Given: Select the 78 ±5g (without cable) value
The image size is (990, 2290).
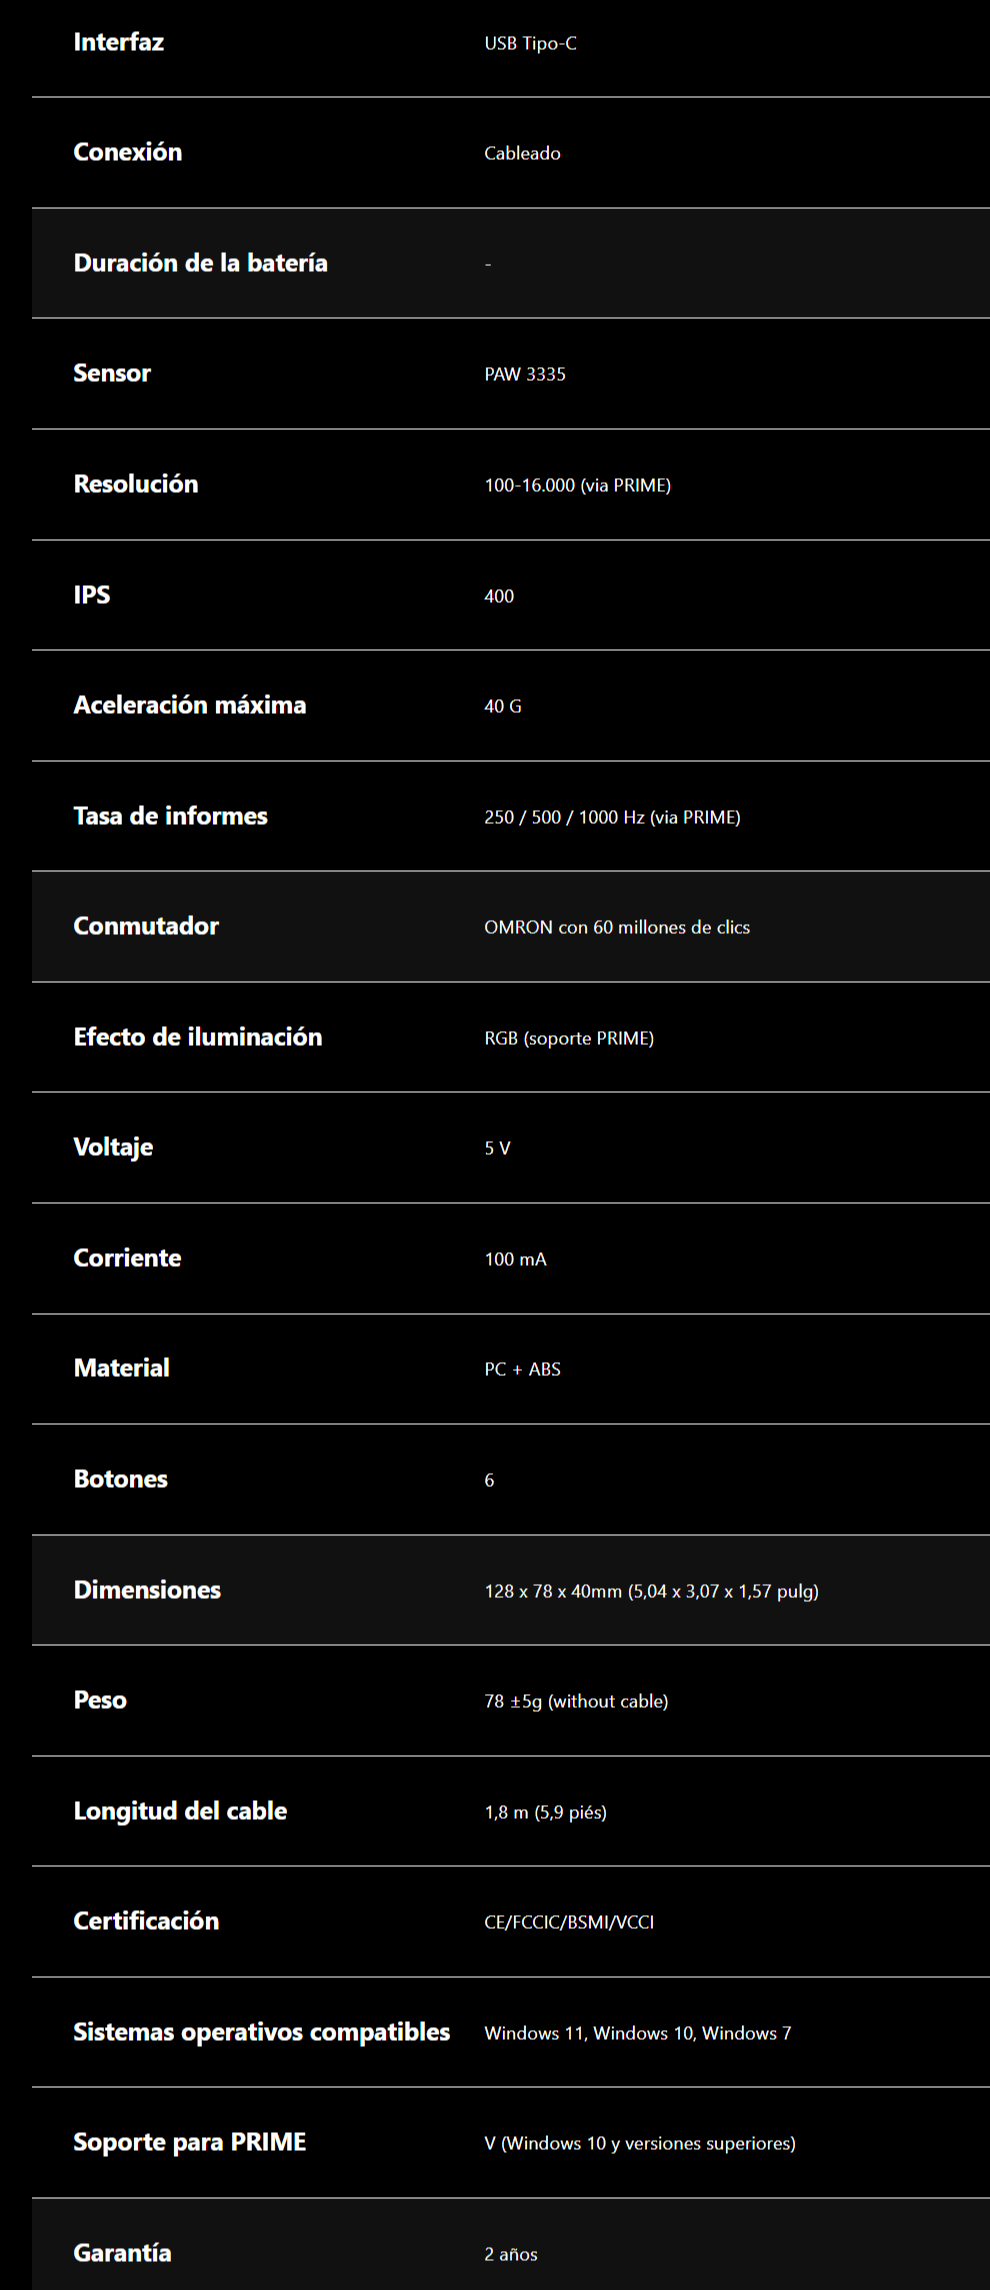Looking at the screenshot, I should click(576, 1701).
